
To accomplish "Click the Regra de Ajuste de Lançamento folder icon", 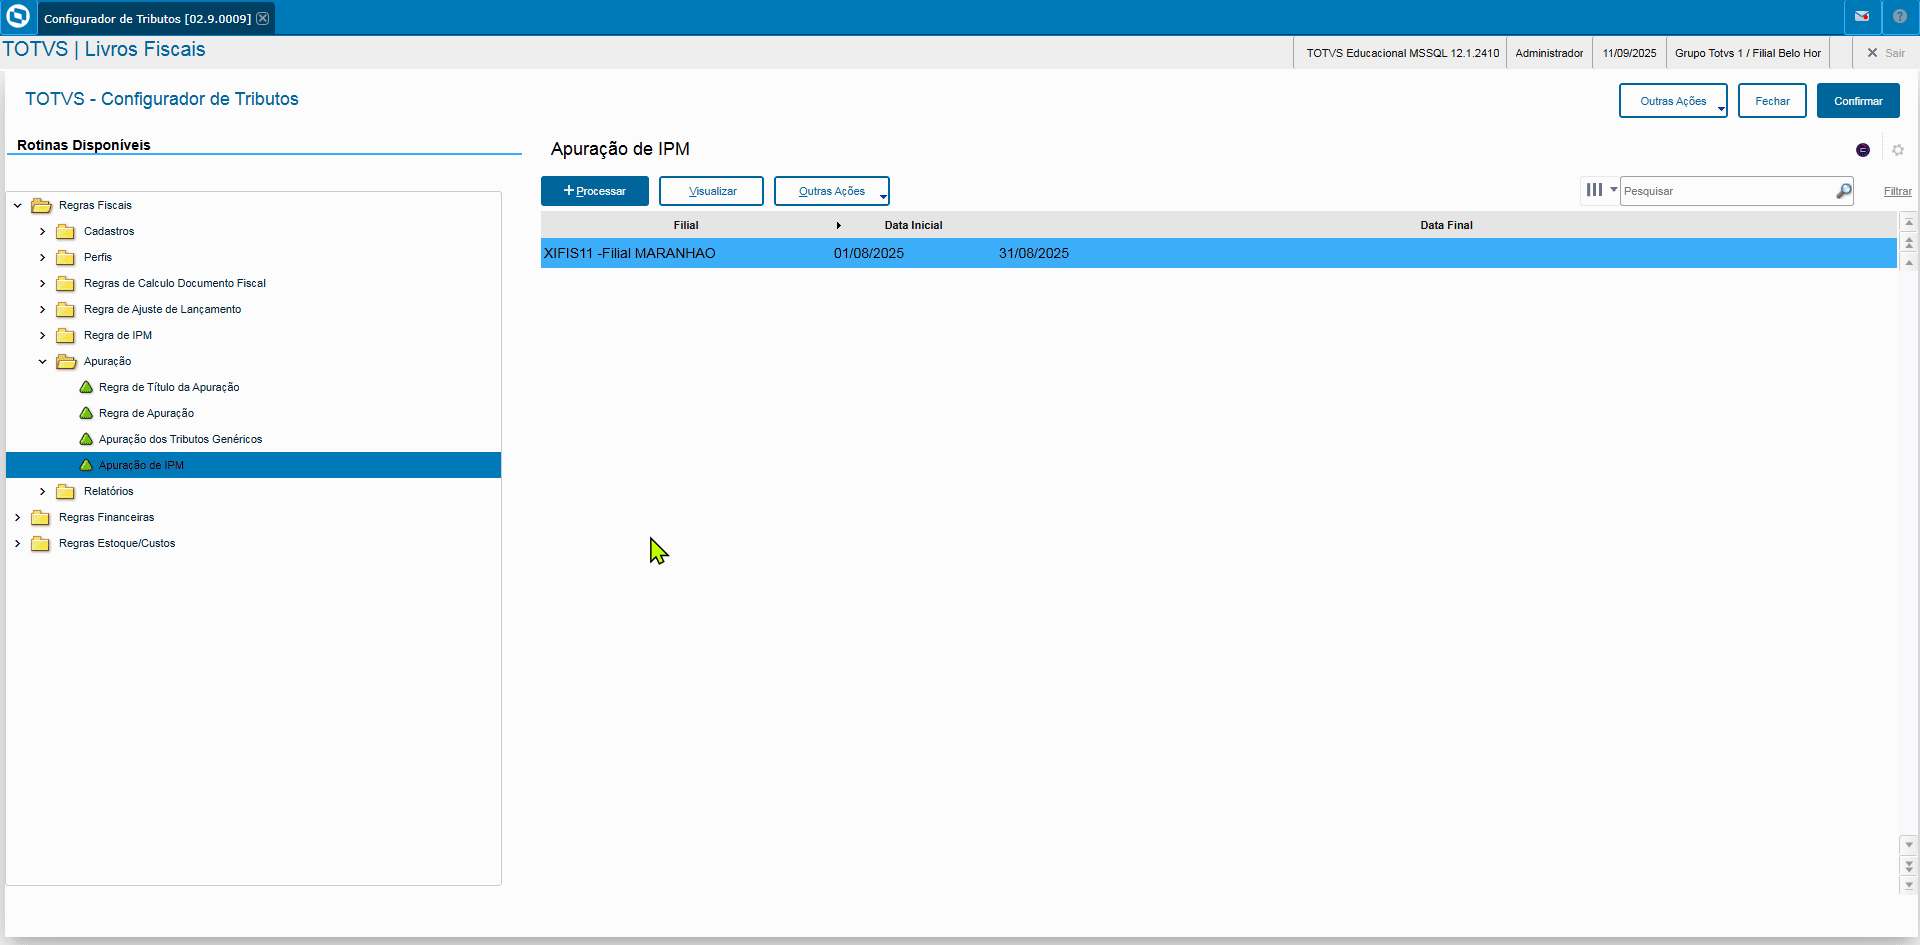I will (66, 309).
